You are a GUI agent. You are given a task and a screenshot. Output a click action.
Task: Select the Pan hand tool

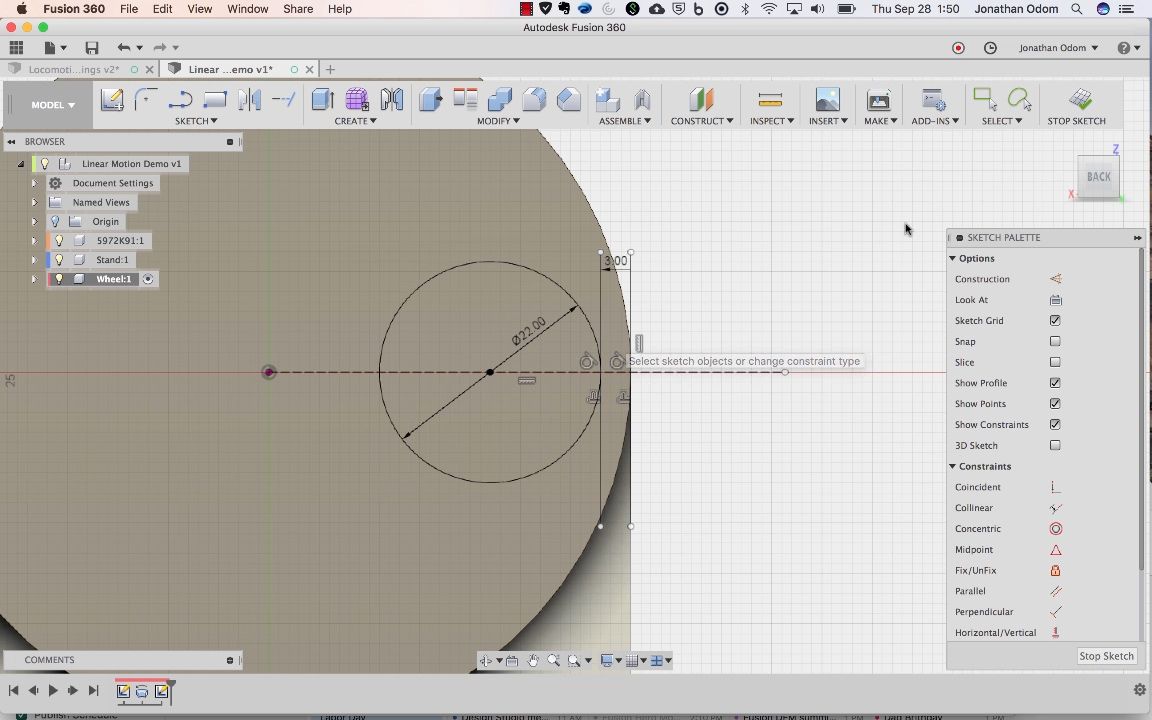533,660
